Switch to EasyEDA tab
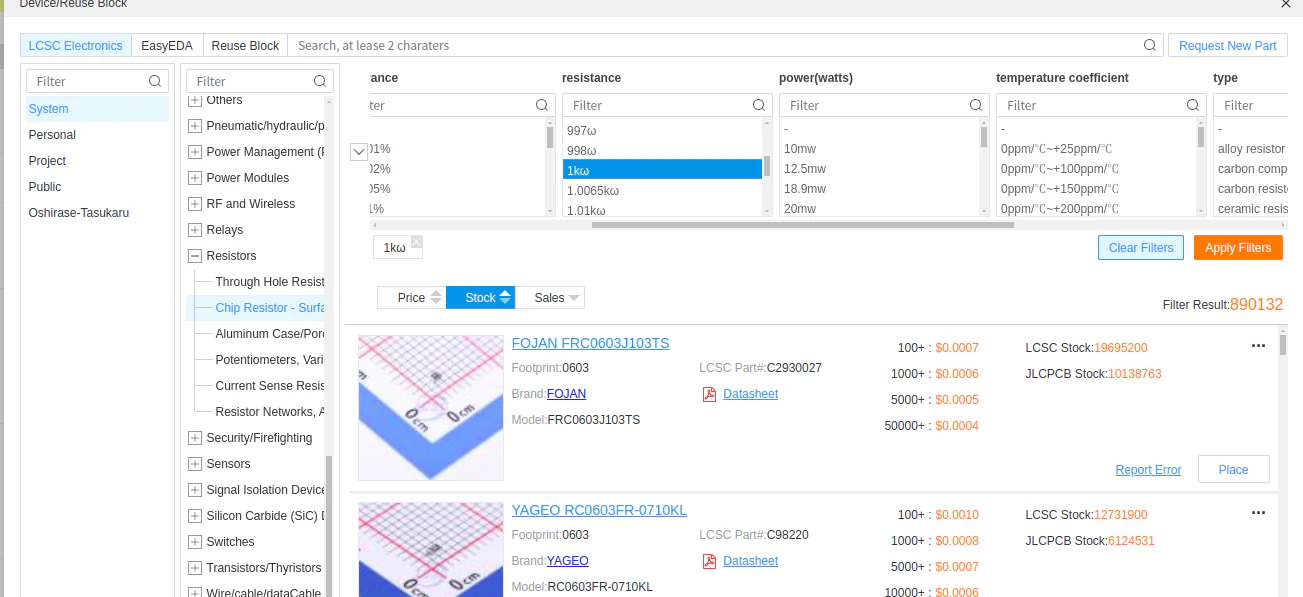The image size is (1303, 597). 167,45
